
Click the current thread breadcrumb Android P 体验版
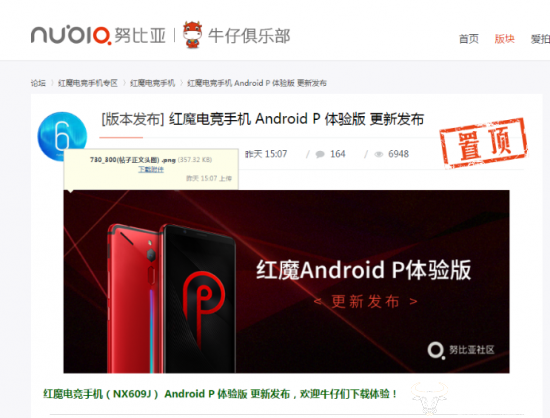(x=257, y=83)
